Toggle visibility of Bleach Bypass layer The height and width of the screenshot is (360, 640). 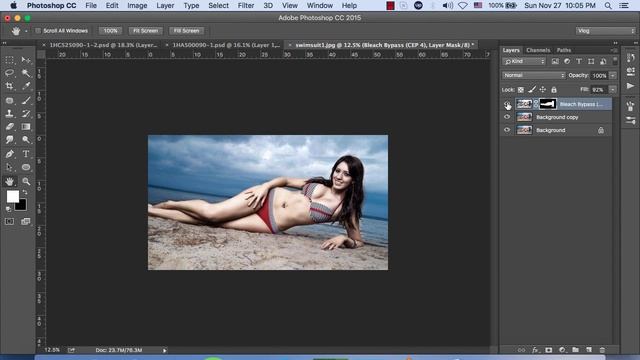point(507,104)
